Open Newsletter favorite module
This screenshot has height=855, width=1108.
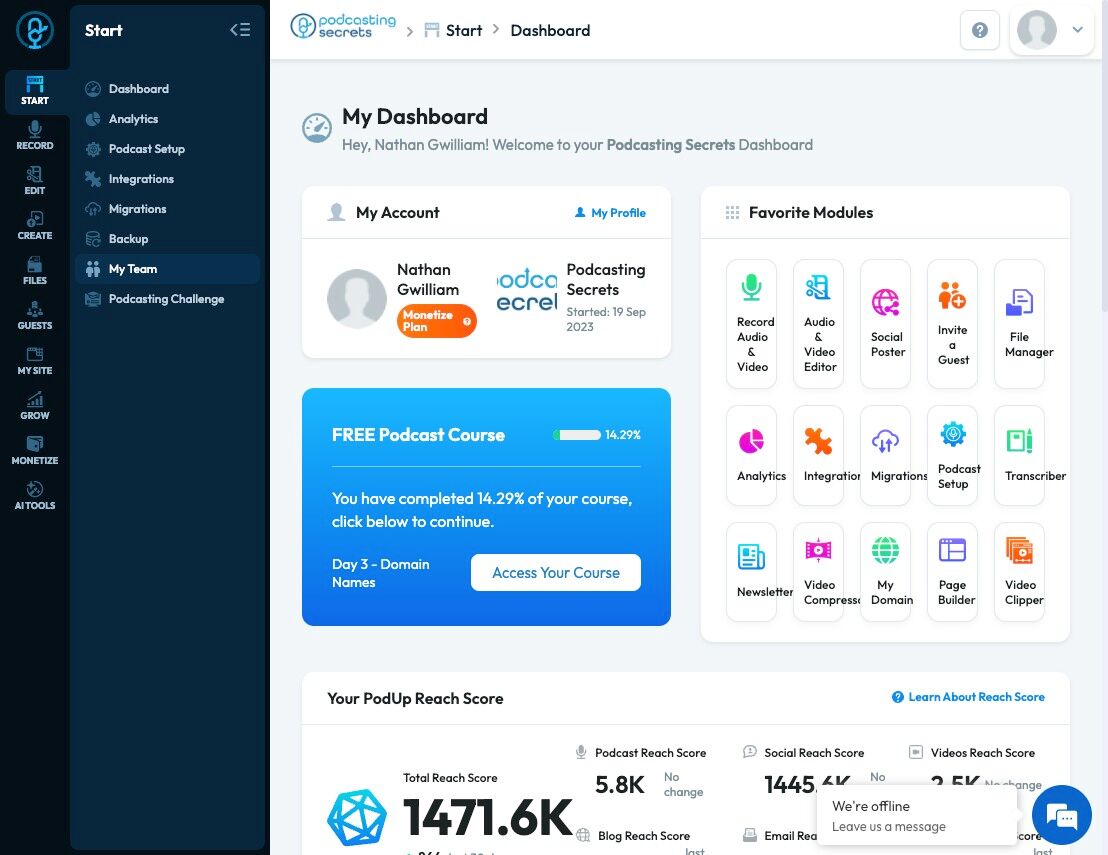pyautogui.click(x=751, y=572)
